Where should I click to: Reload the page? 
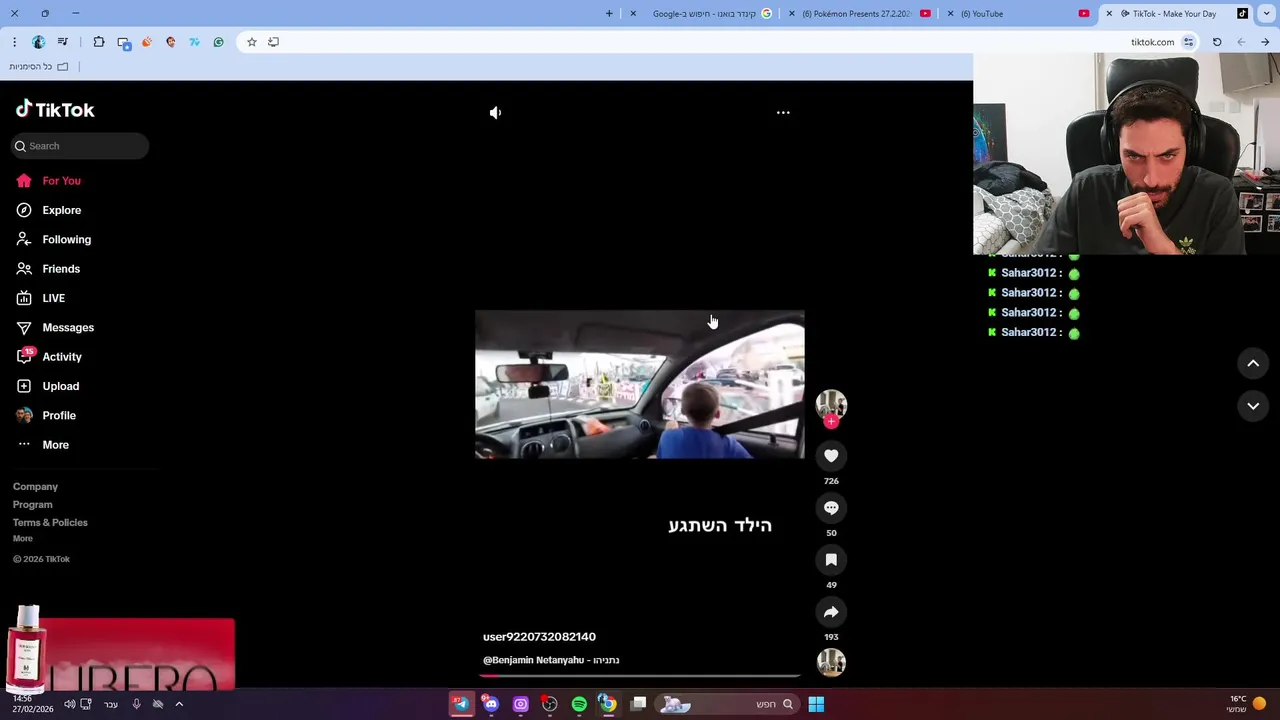point(1217,42)
